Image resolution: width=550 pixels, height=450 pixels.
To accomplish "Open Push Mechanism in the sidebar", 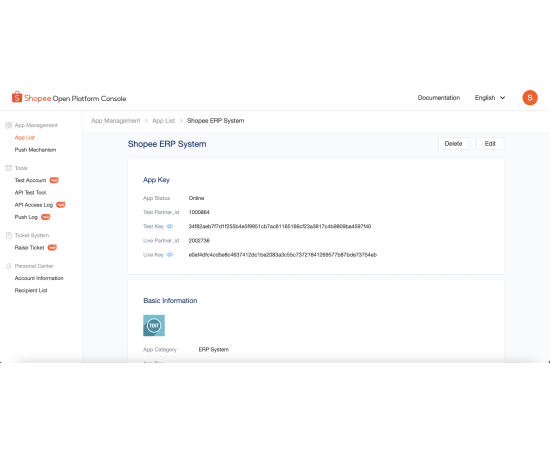I will 35,150.
